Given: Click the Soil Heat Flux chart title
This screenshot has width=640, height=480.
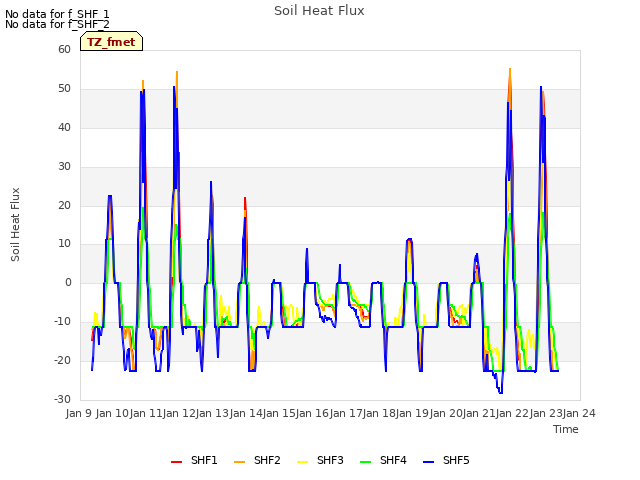Looking at the screenshot, I should (x=319, y=11).
